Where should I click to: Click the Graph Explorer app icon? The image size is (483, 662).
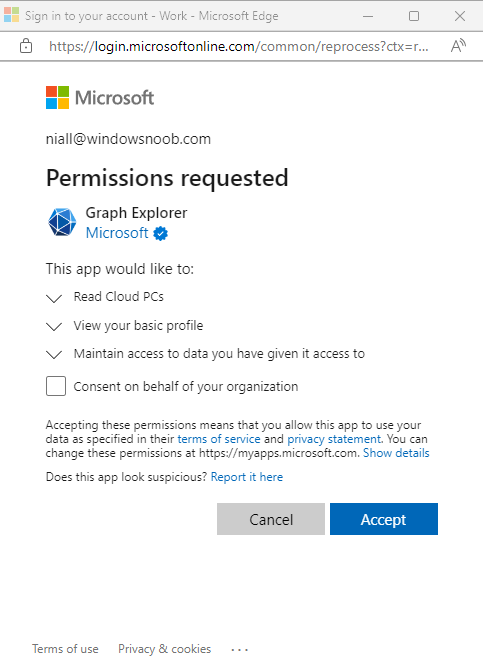tap(62, 222)
